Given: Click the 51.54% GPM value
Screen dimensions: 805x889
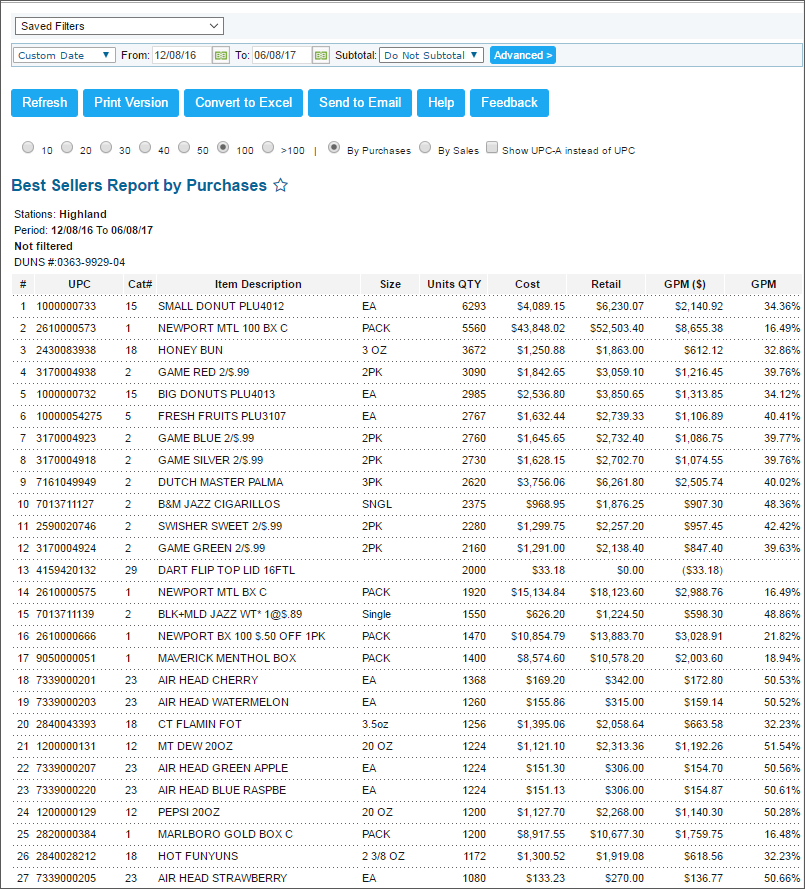Looking at the screenshot, I should [782, 747].
